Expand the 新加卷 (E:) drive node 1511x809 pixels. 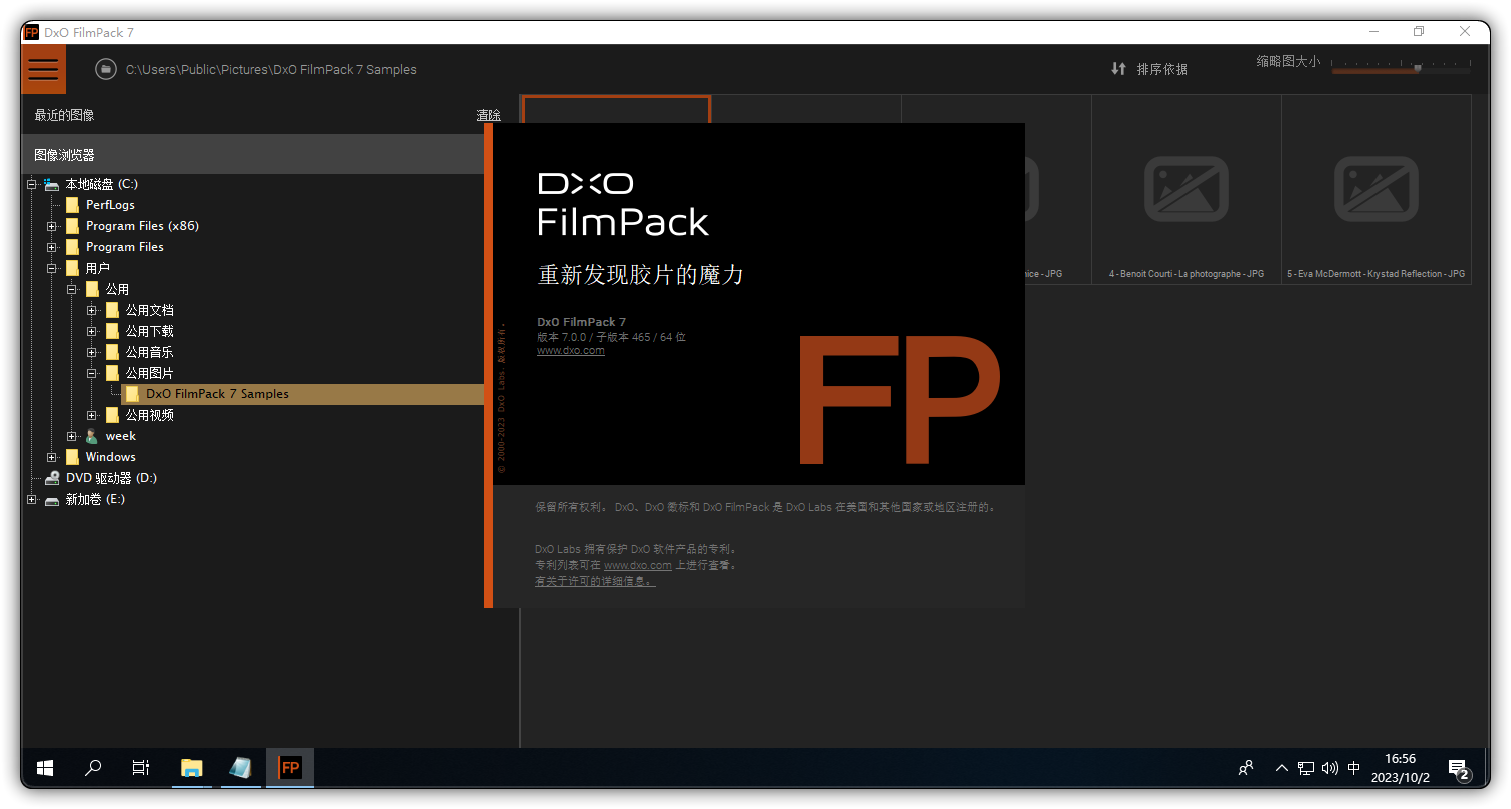click(32, 499)
